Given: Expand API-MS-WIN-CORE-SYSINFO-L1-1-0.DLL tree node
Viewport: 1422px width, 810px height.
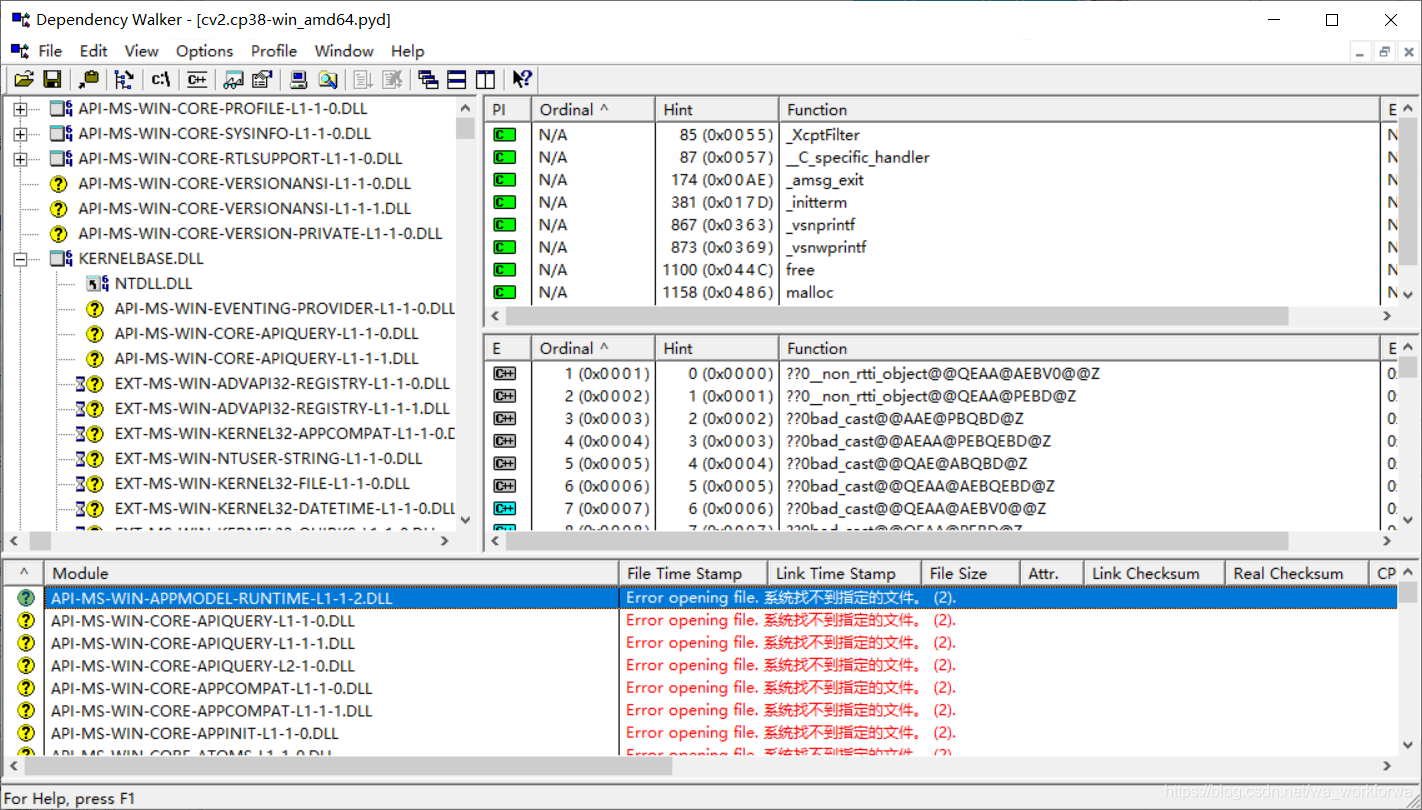Looking at the screenshot, I should click(x=20, y=134).
